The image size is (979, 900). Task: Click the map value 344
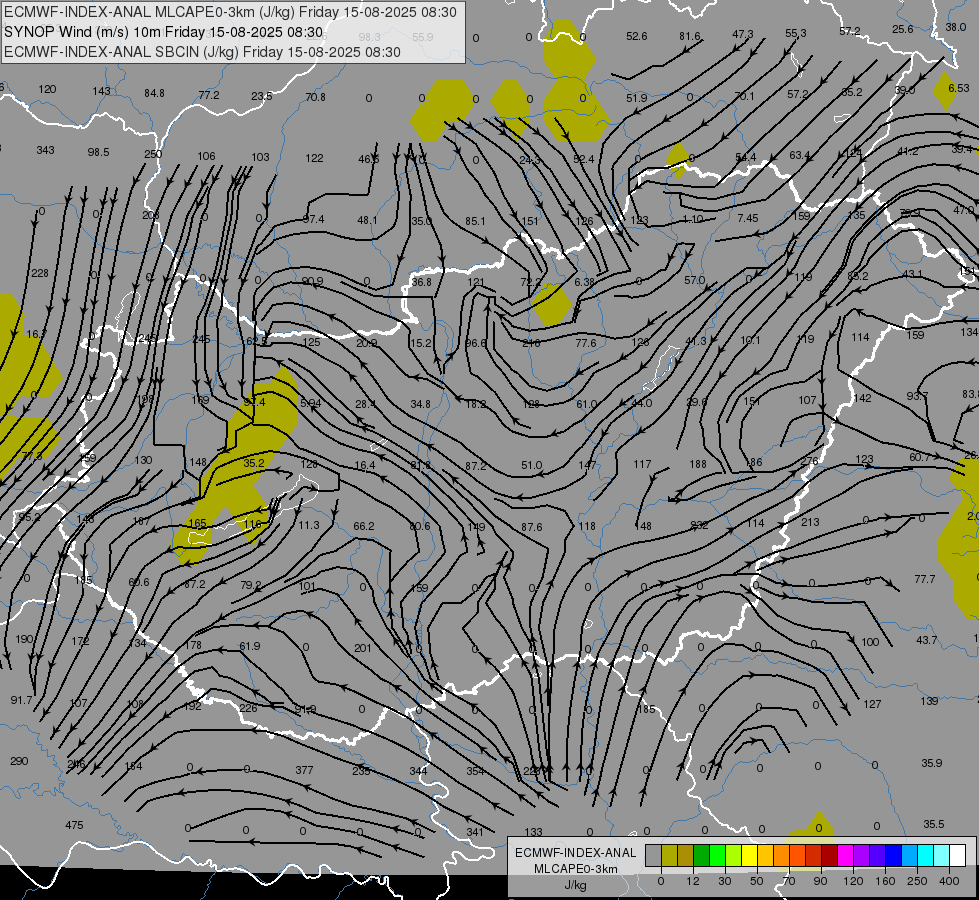pyautogui.click(x=418, y=771)
